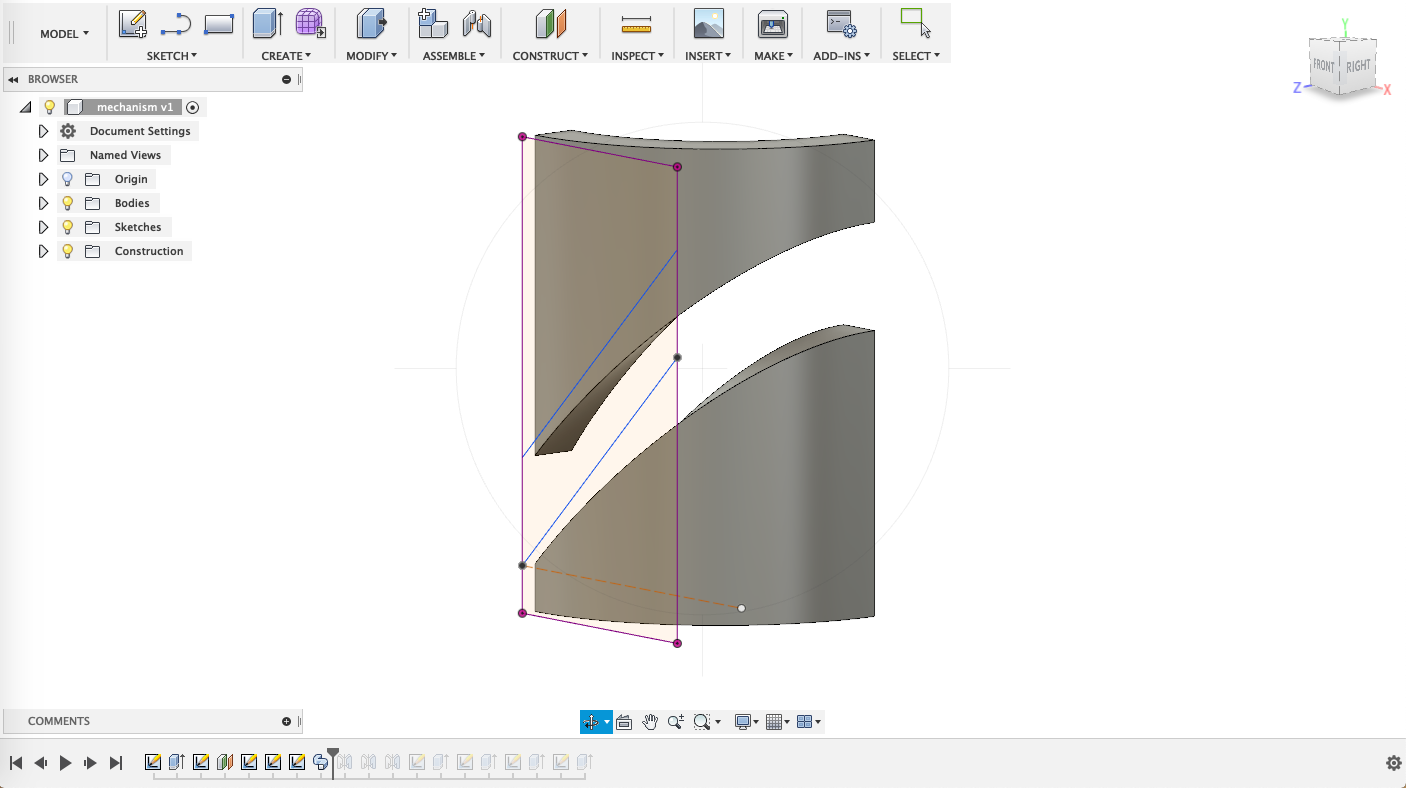The width and height of the screenshot is (1406, 788).
Task: Open the Display Settings dropdown
Action: (744, 721)
